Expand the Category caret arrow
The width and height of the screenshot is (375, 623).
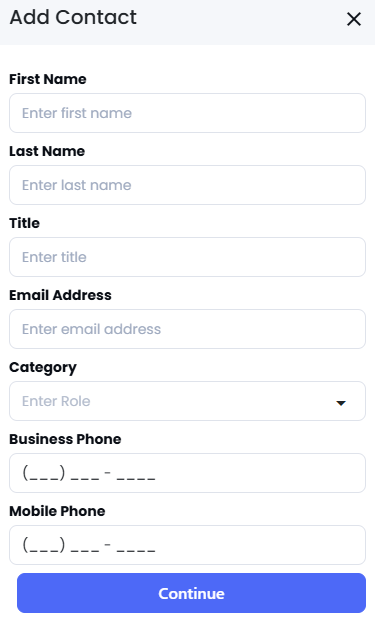[341, 403]
